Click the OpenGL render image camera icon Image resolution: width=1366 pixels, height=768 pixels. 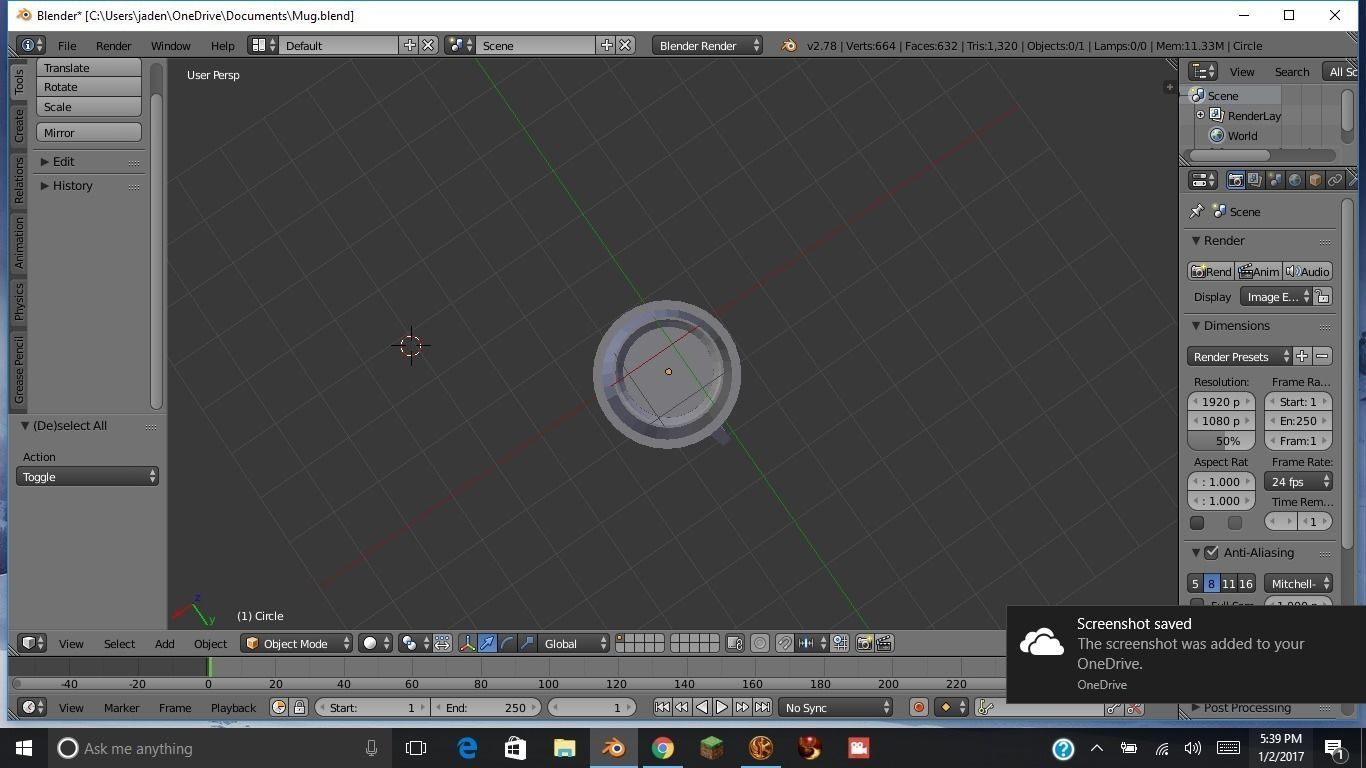pyautogui.click(x=864, y=643)
